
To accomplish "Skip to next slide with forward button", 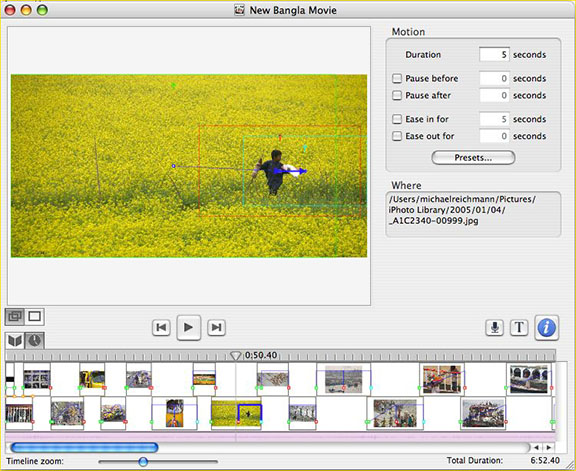I will (216, 327).
